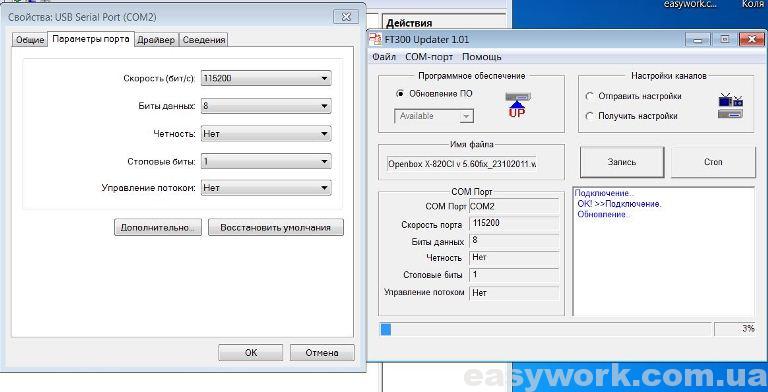Switch to the Драйвер tab

pyautogui.click(x=156, y=40)
